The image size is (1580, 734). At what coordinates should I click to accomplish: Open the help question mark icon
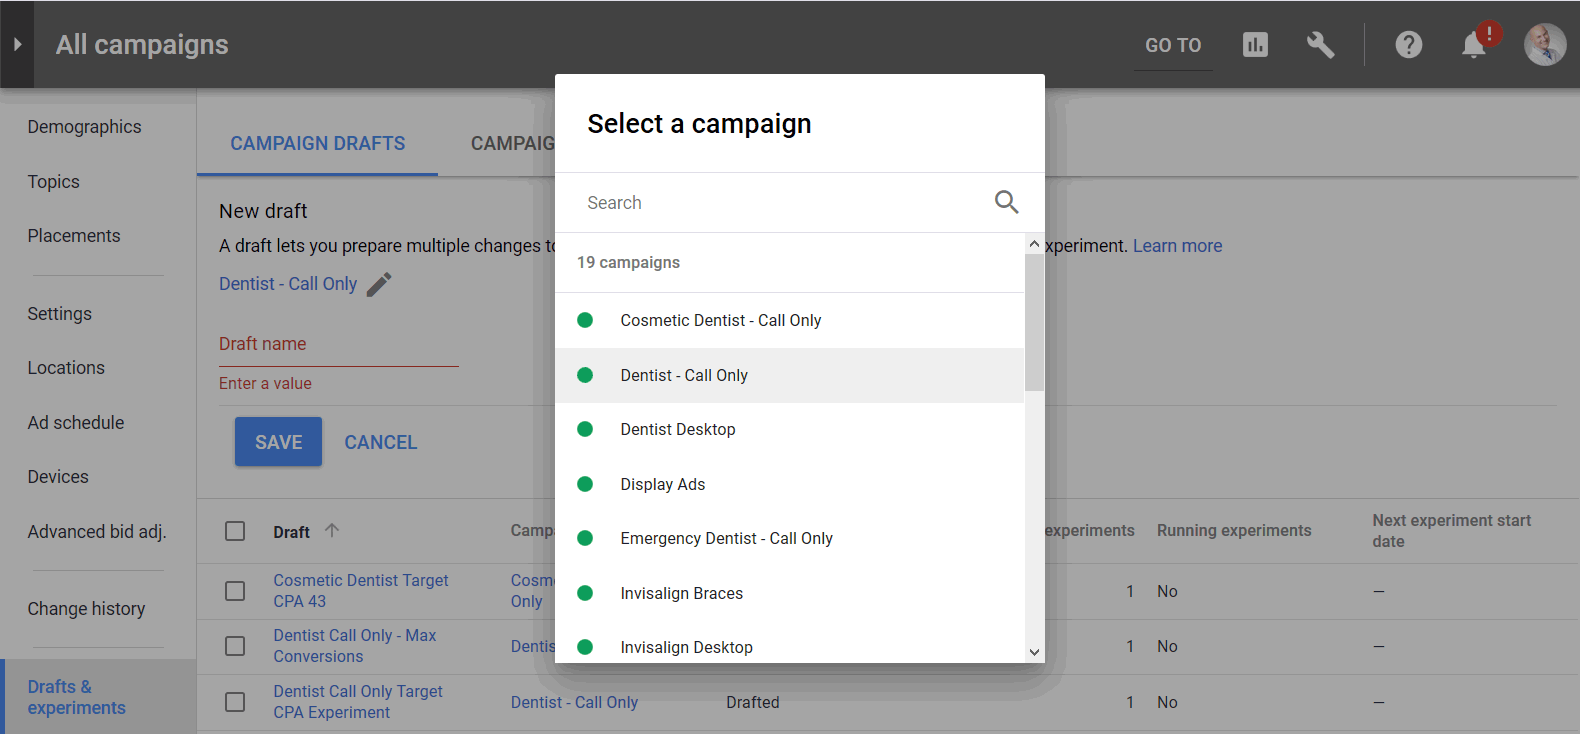pos(1408,45)
